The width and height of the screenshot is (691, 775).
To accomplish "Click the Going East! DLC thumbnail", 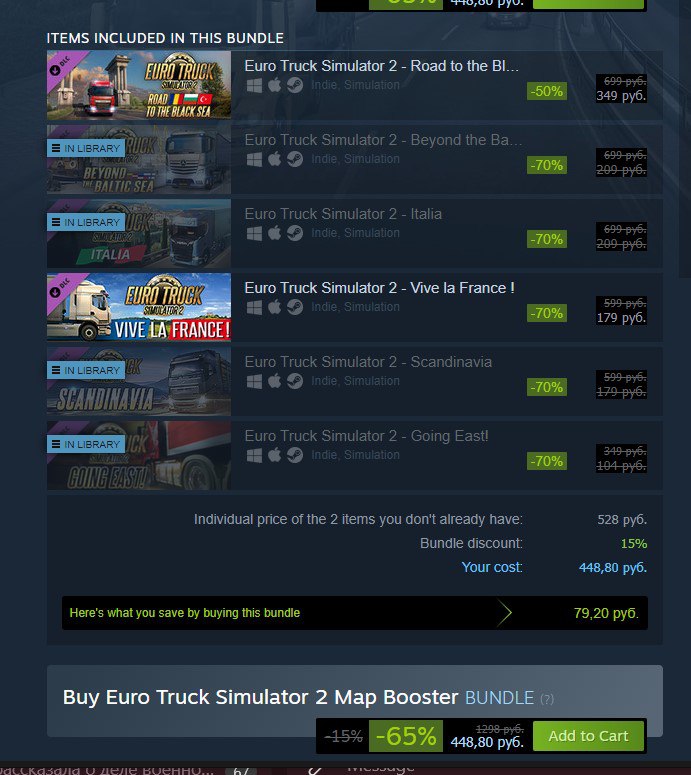I will click(x=139, y=455).
